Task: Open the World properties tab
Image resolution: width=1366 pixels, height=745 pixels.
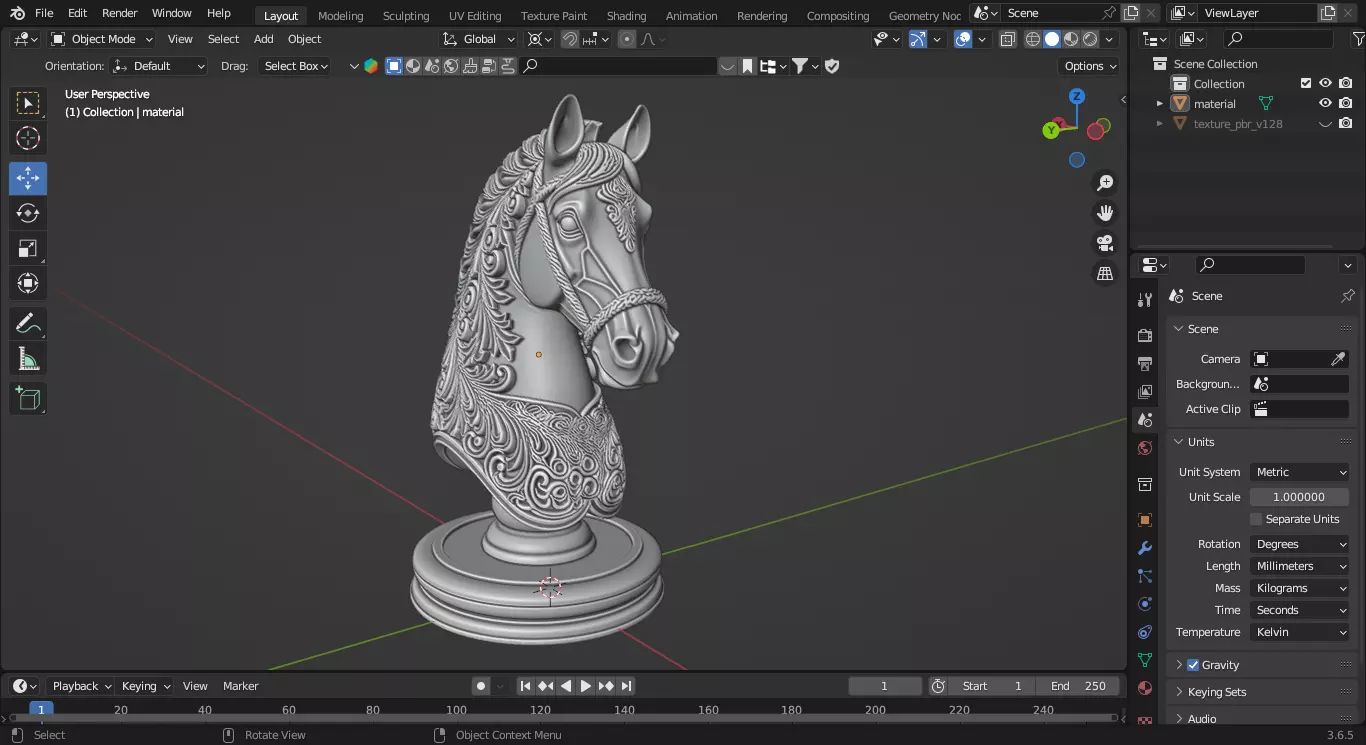Action: tap(1145, 448)
